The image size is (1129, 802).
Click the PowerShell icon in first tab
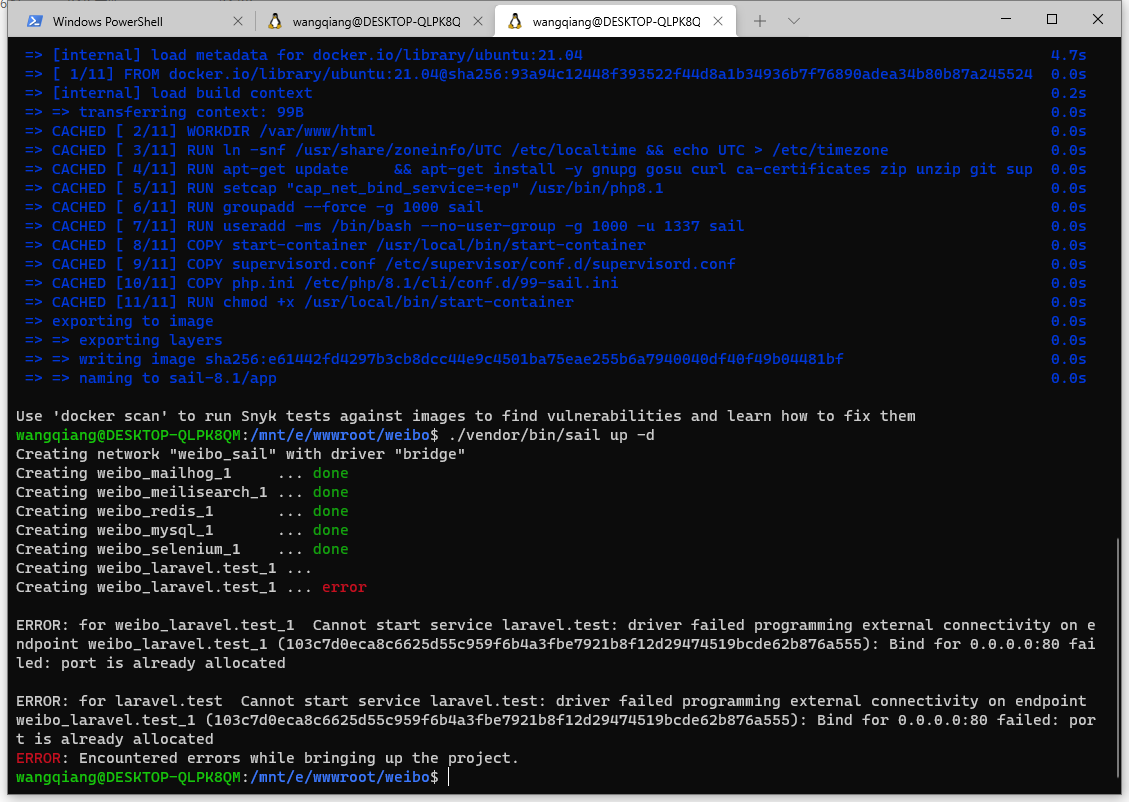click(34, 21)
